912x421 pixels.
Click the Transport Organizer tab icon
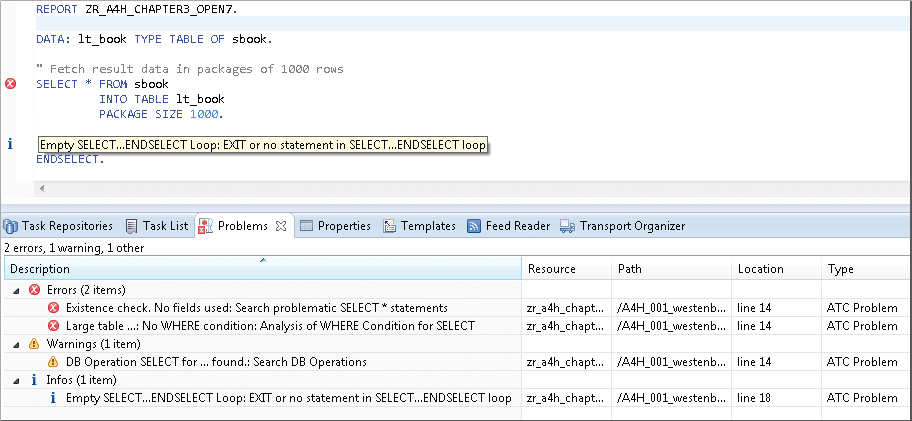(x=568, y=226)
